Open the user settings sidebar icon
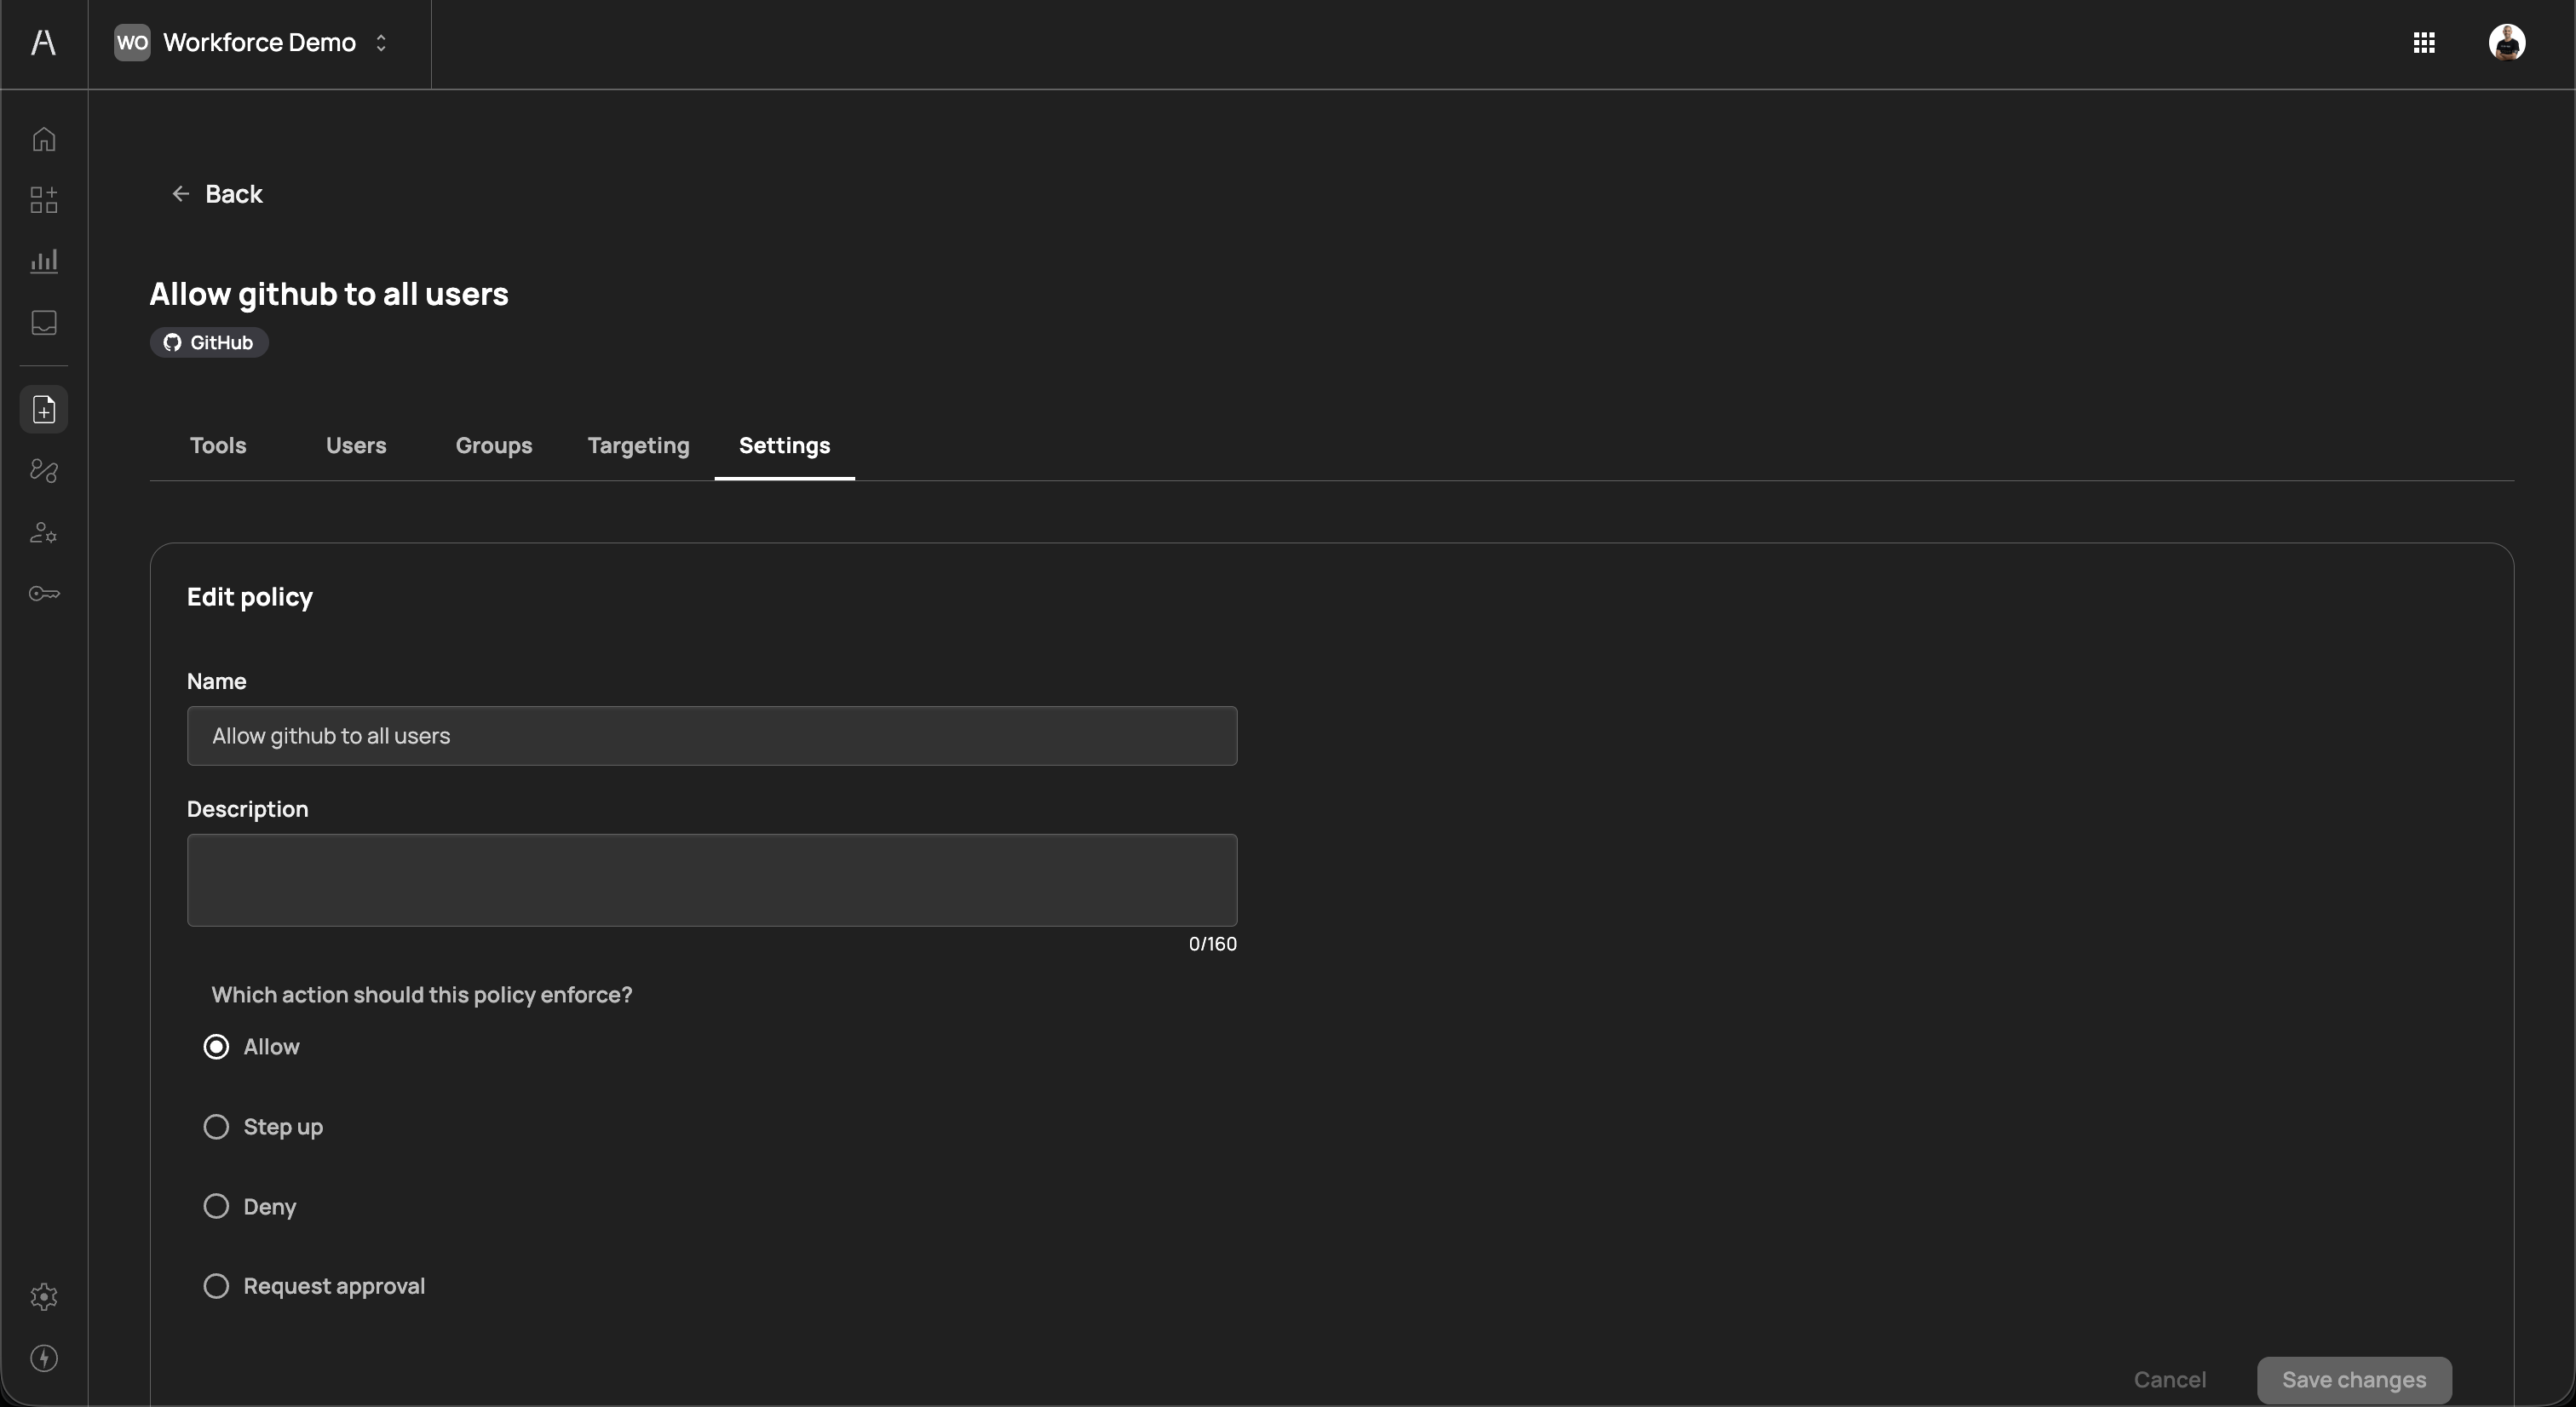This screenshot has width=2576, height=1407. coord(44,533)
